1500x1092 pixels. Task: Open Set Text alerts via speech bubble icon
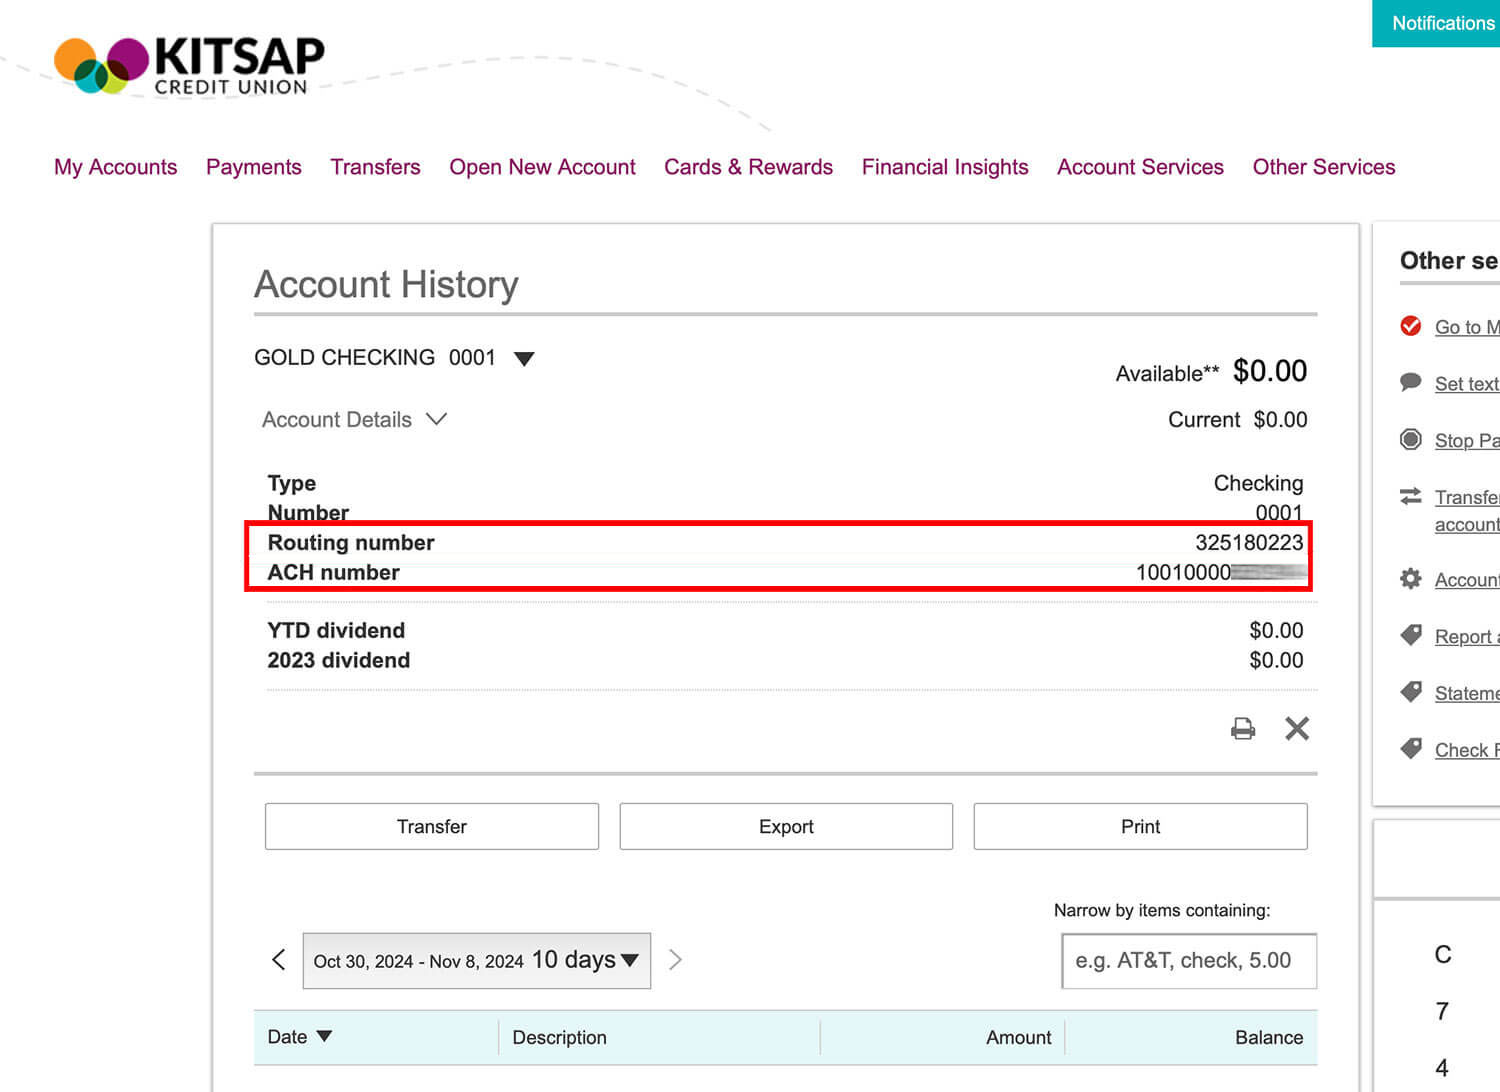click(1410, 382)
